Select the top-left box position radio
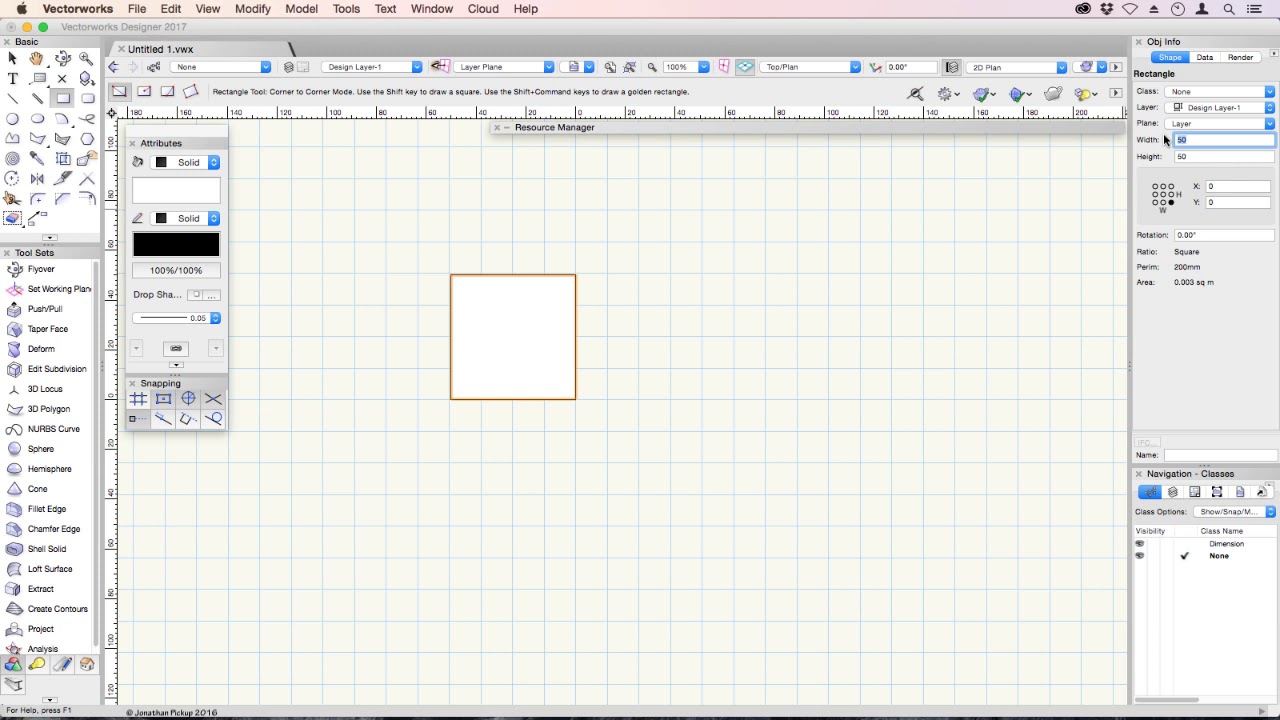 (1155, 186)
